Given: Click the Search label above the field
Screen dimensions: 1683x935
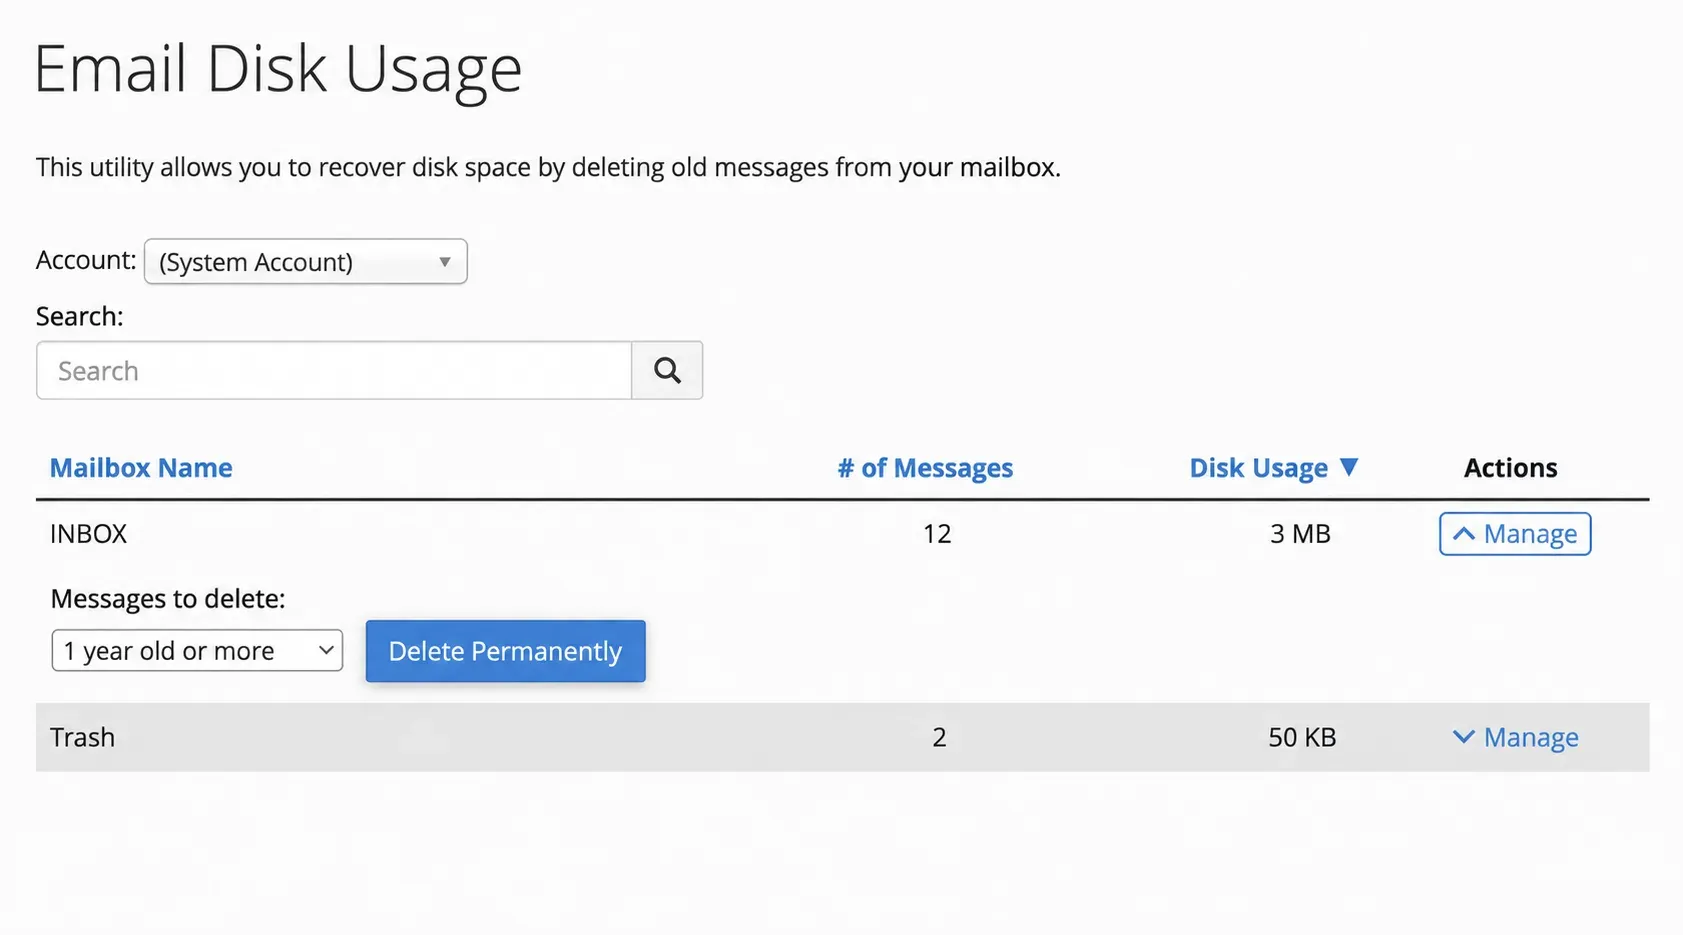Looking at the screenshot, I should pyautogui.click(x=80, y=317).
